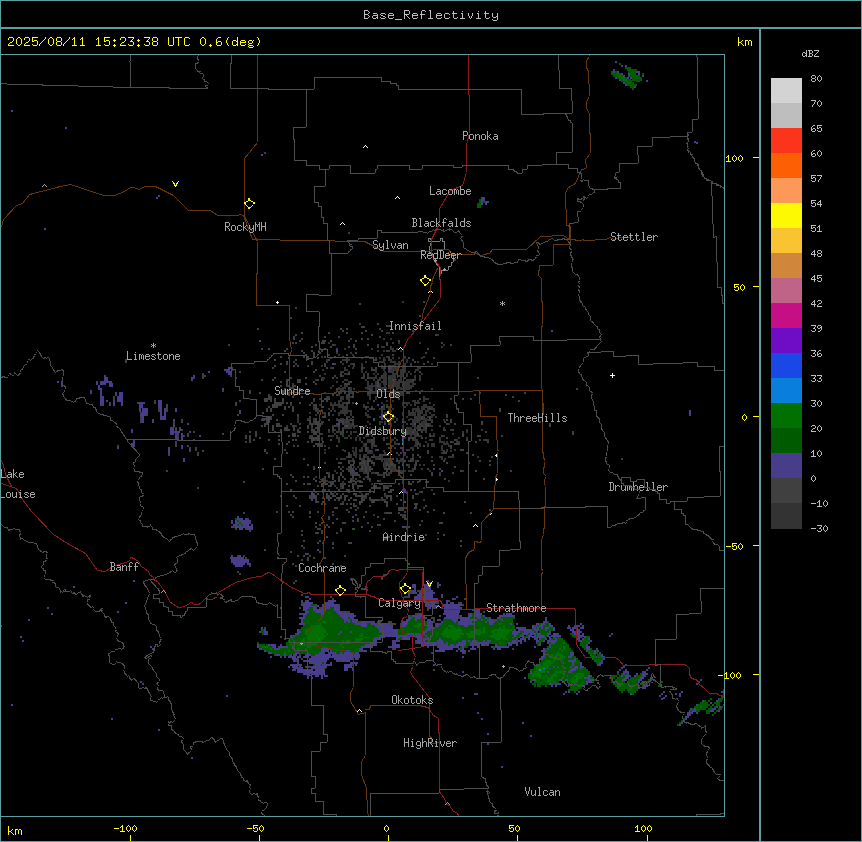
Task: Select the Ponoka city label
Action: (480, 136)
